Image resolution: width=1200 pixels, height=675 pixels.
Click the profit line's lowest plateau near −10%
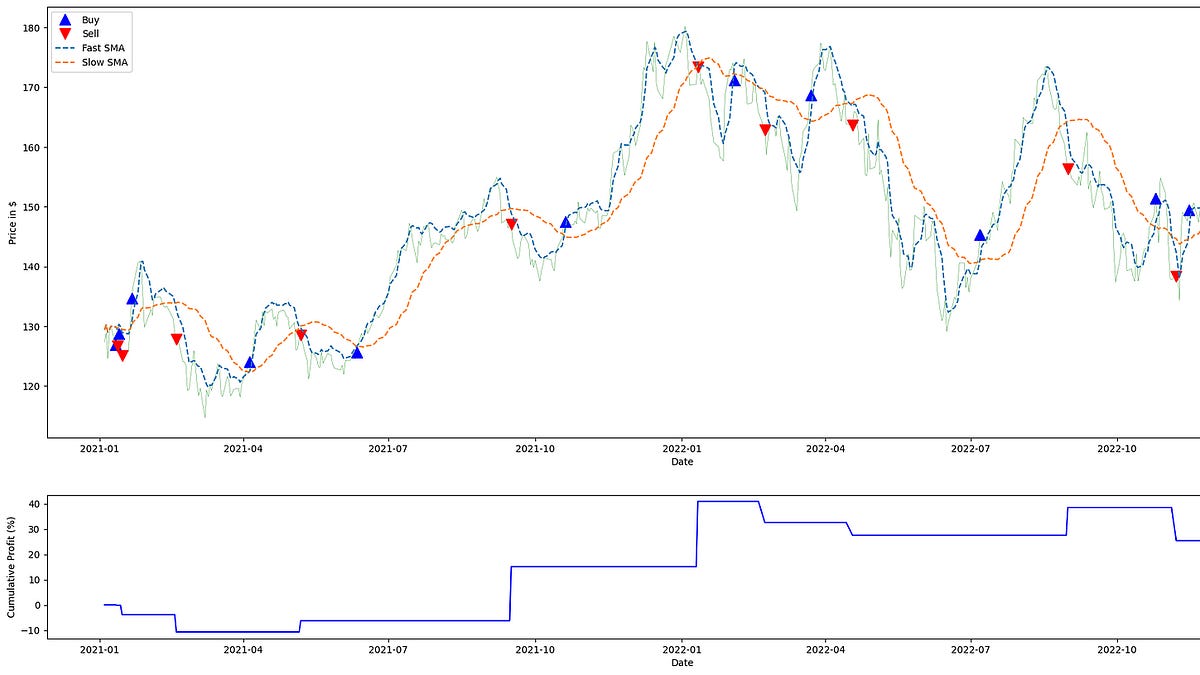point(238,632)
